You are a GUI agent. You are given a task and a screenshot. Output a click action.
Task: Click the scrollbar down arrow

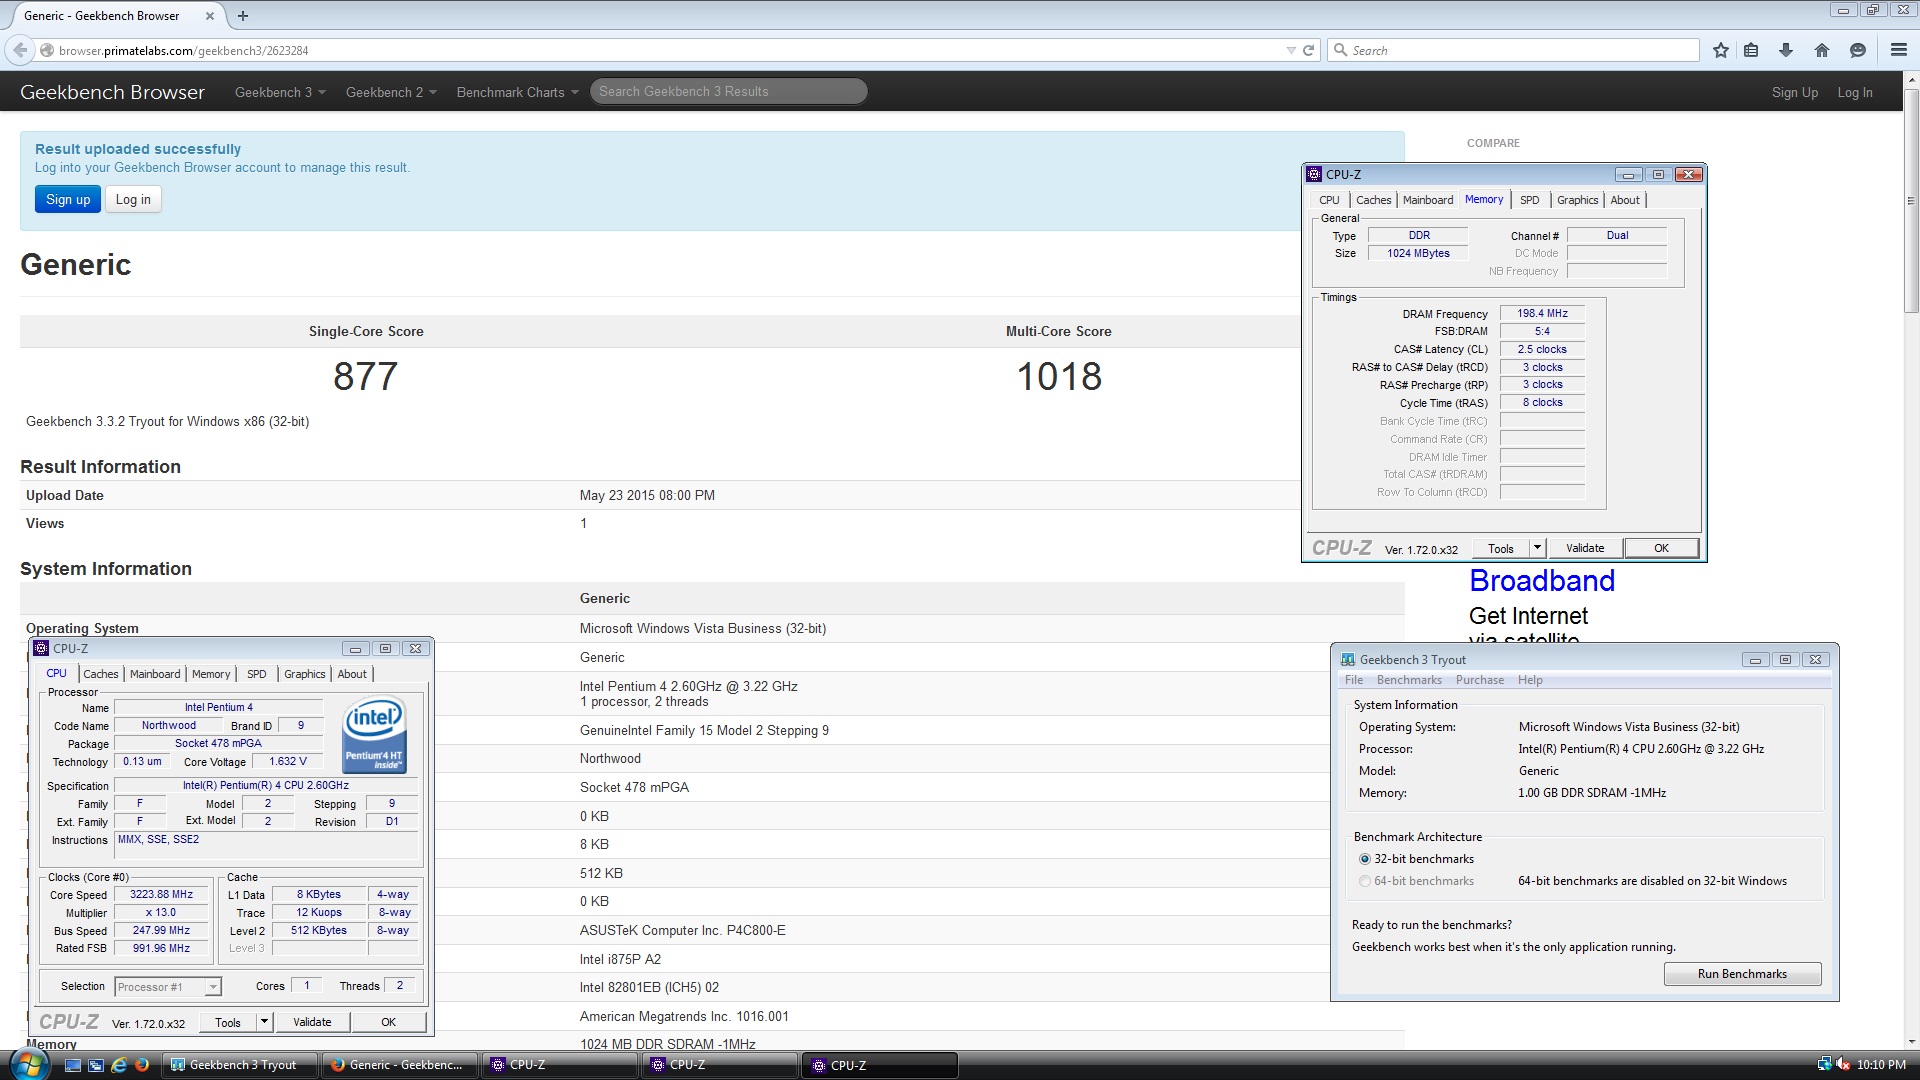pyautogui.click(x=1911, y=1042)
